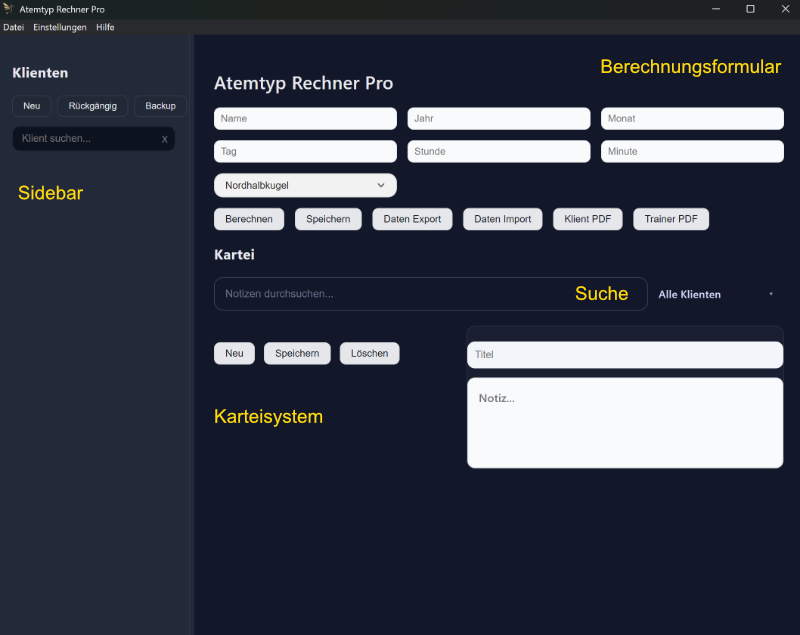Click the Backup button

coord(160,106)
